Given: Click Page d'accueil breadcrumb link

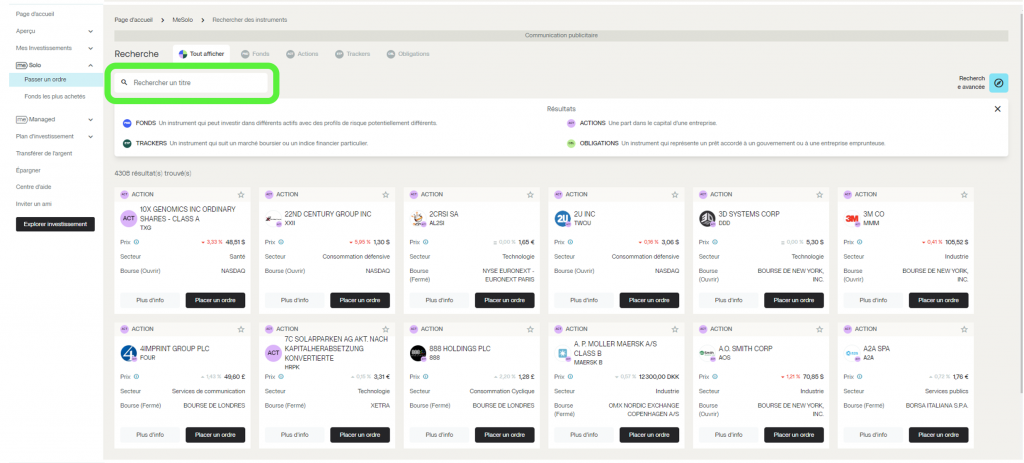Looking at the screenshot, I should pos(133,20).
